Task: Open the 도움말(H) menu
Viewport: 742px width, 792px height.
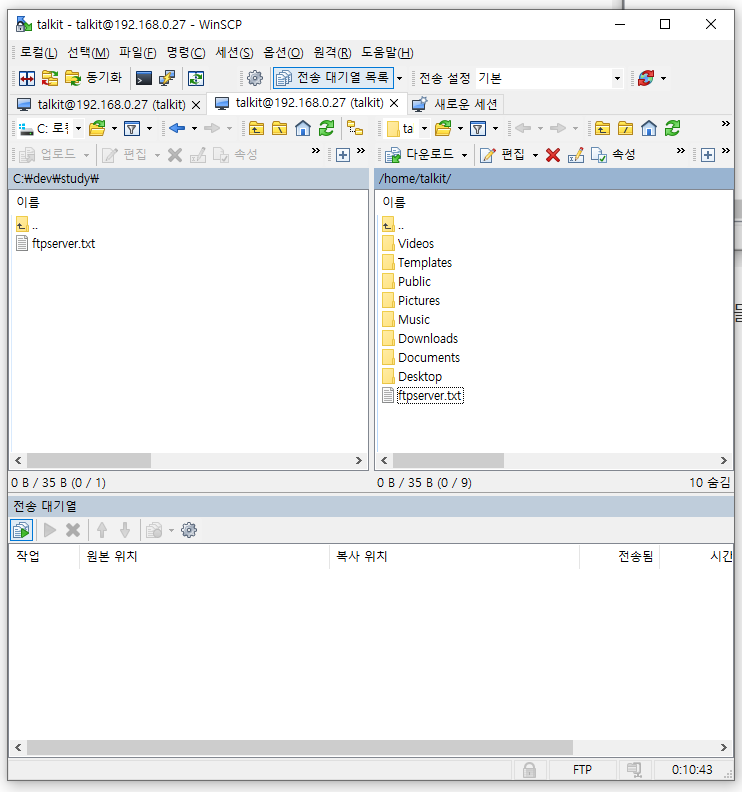Action: [x=387, y=53]
